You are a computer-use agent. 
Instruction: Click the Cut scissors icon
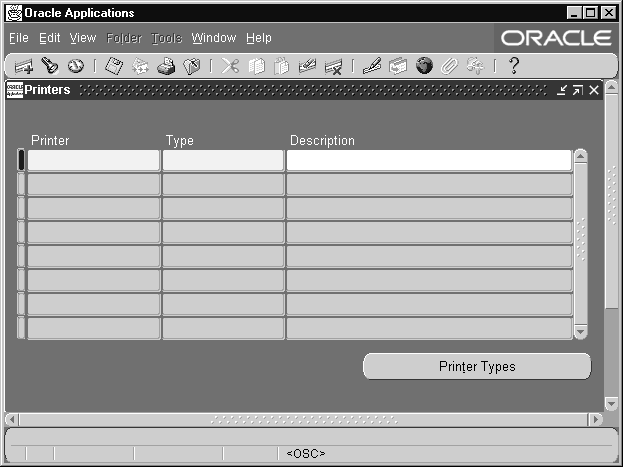click(230, 66)
